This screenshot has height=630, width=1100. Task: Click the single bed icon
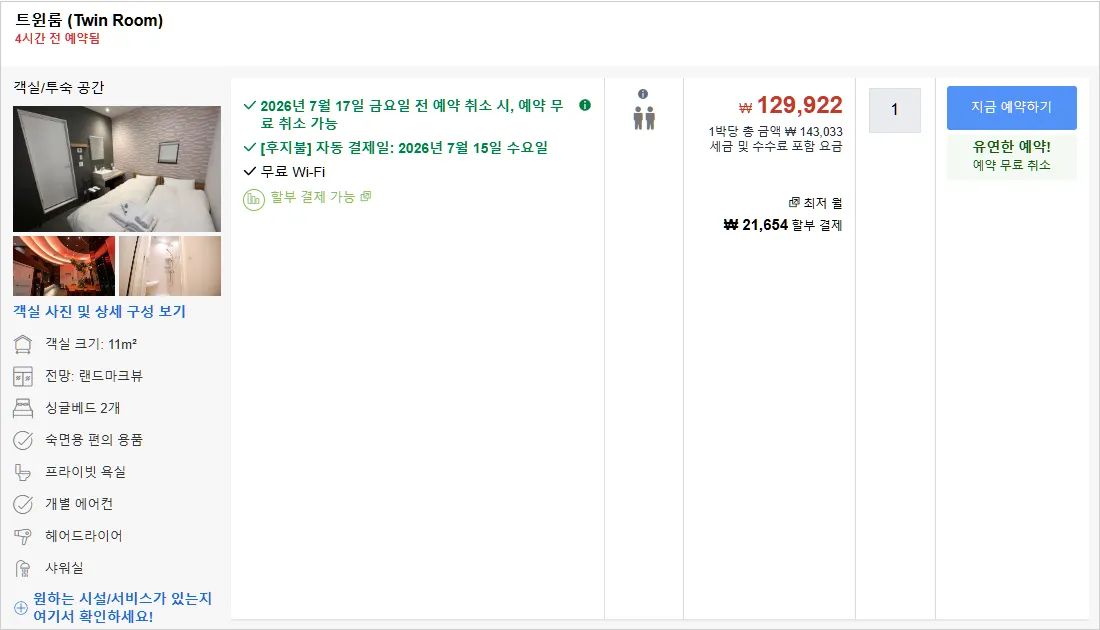pyautogui.click(x=23, y=408)
